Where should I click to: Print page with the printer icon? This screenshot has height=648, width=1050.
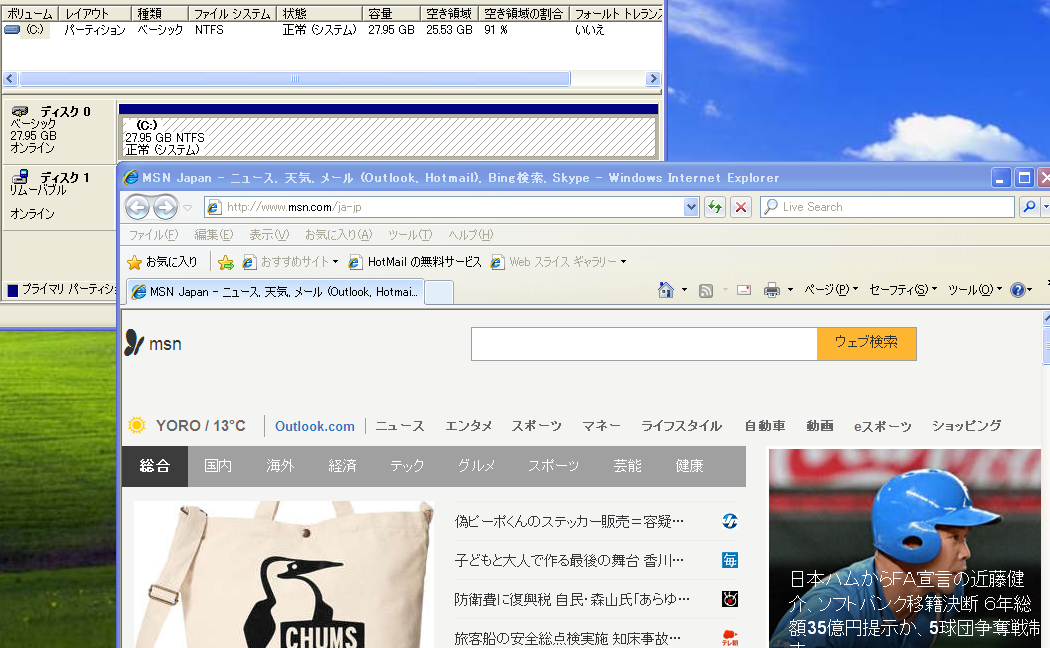[772, 290]
